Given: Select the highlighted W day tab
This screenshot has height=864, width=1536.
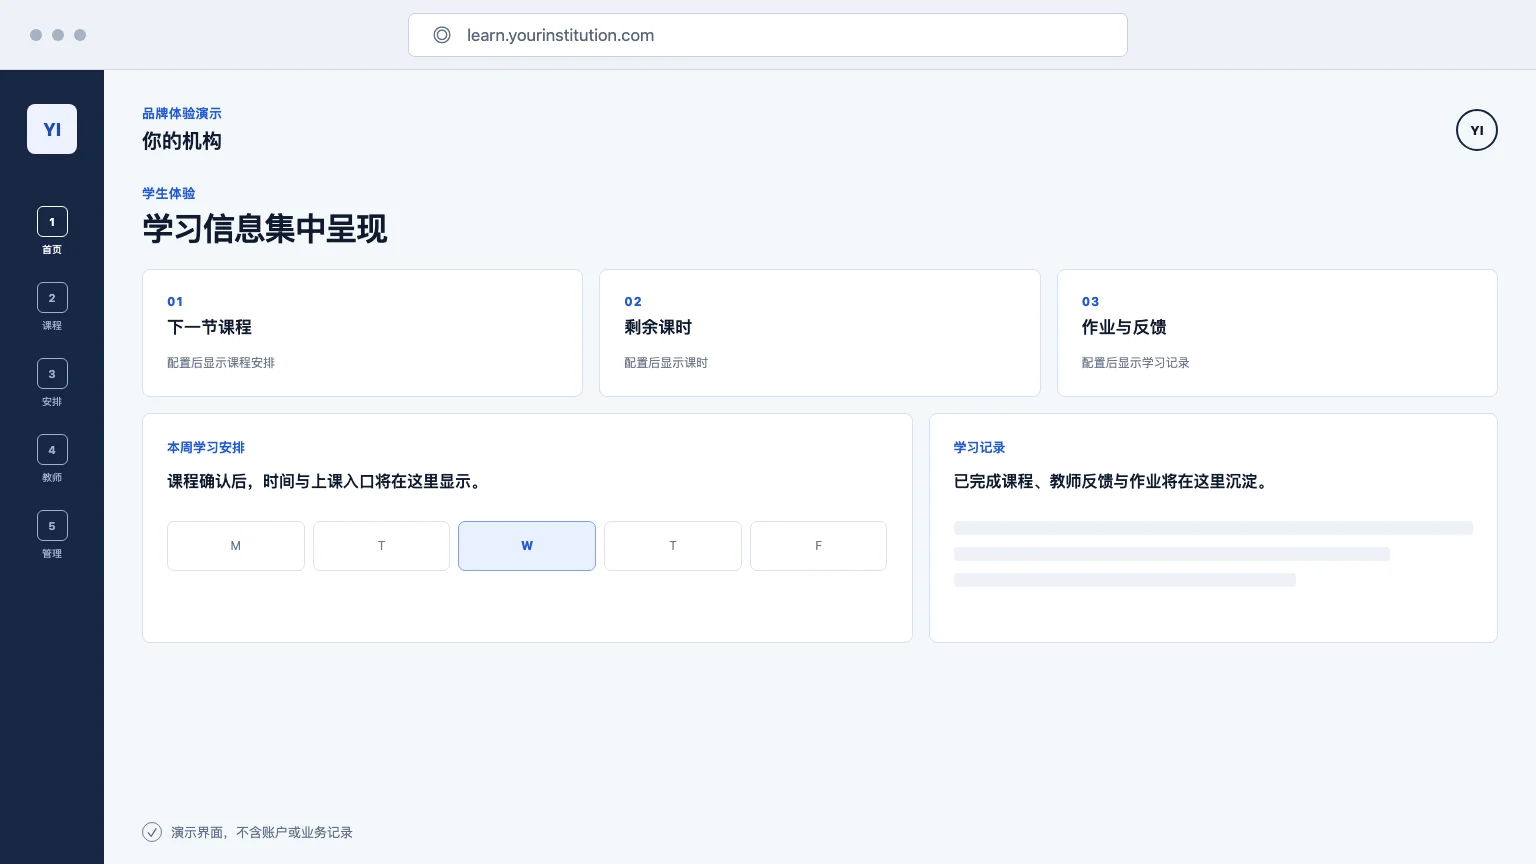Looking at the screenshot, I should (x=527, y=546).
